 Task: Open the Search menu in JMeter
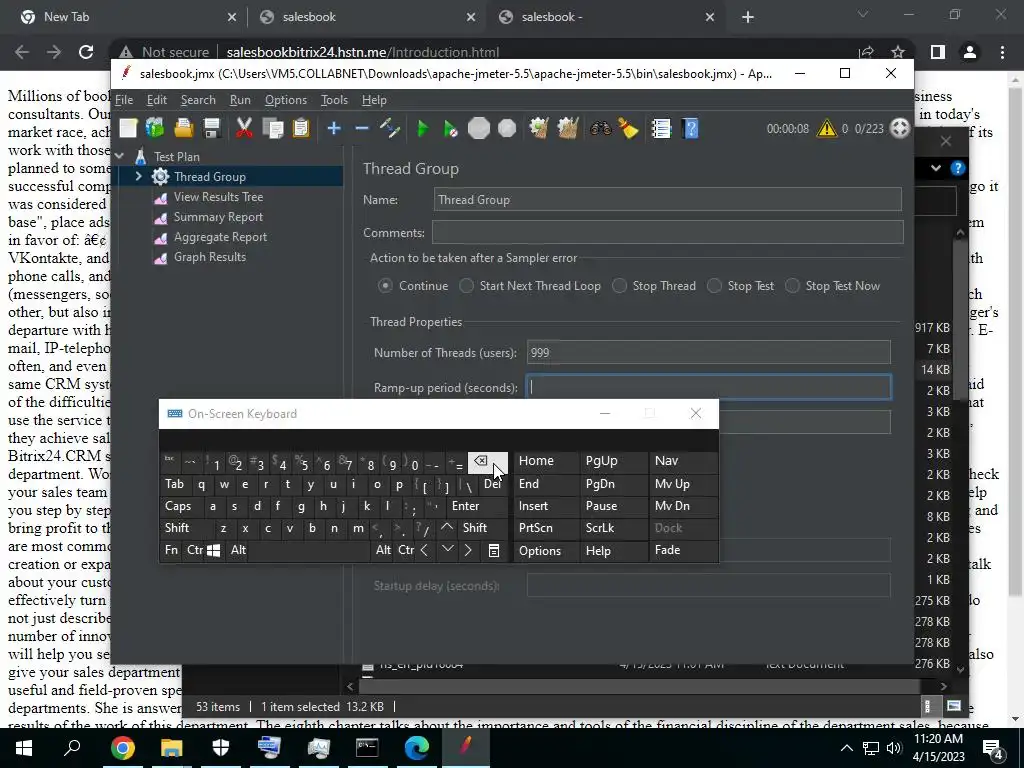click(198, 100)
